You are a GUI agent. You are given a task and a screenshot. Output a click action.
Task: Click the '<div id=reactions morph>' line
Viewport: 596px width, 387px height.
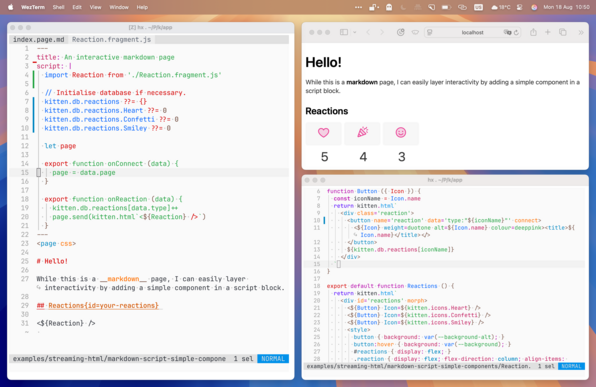tap(383, 300)
